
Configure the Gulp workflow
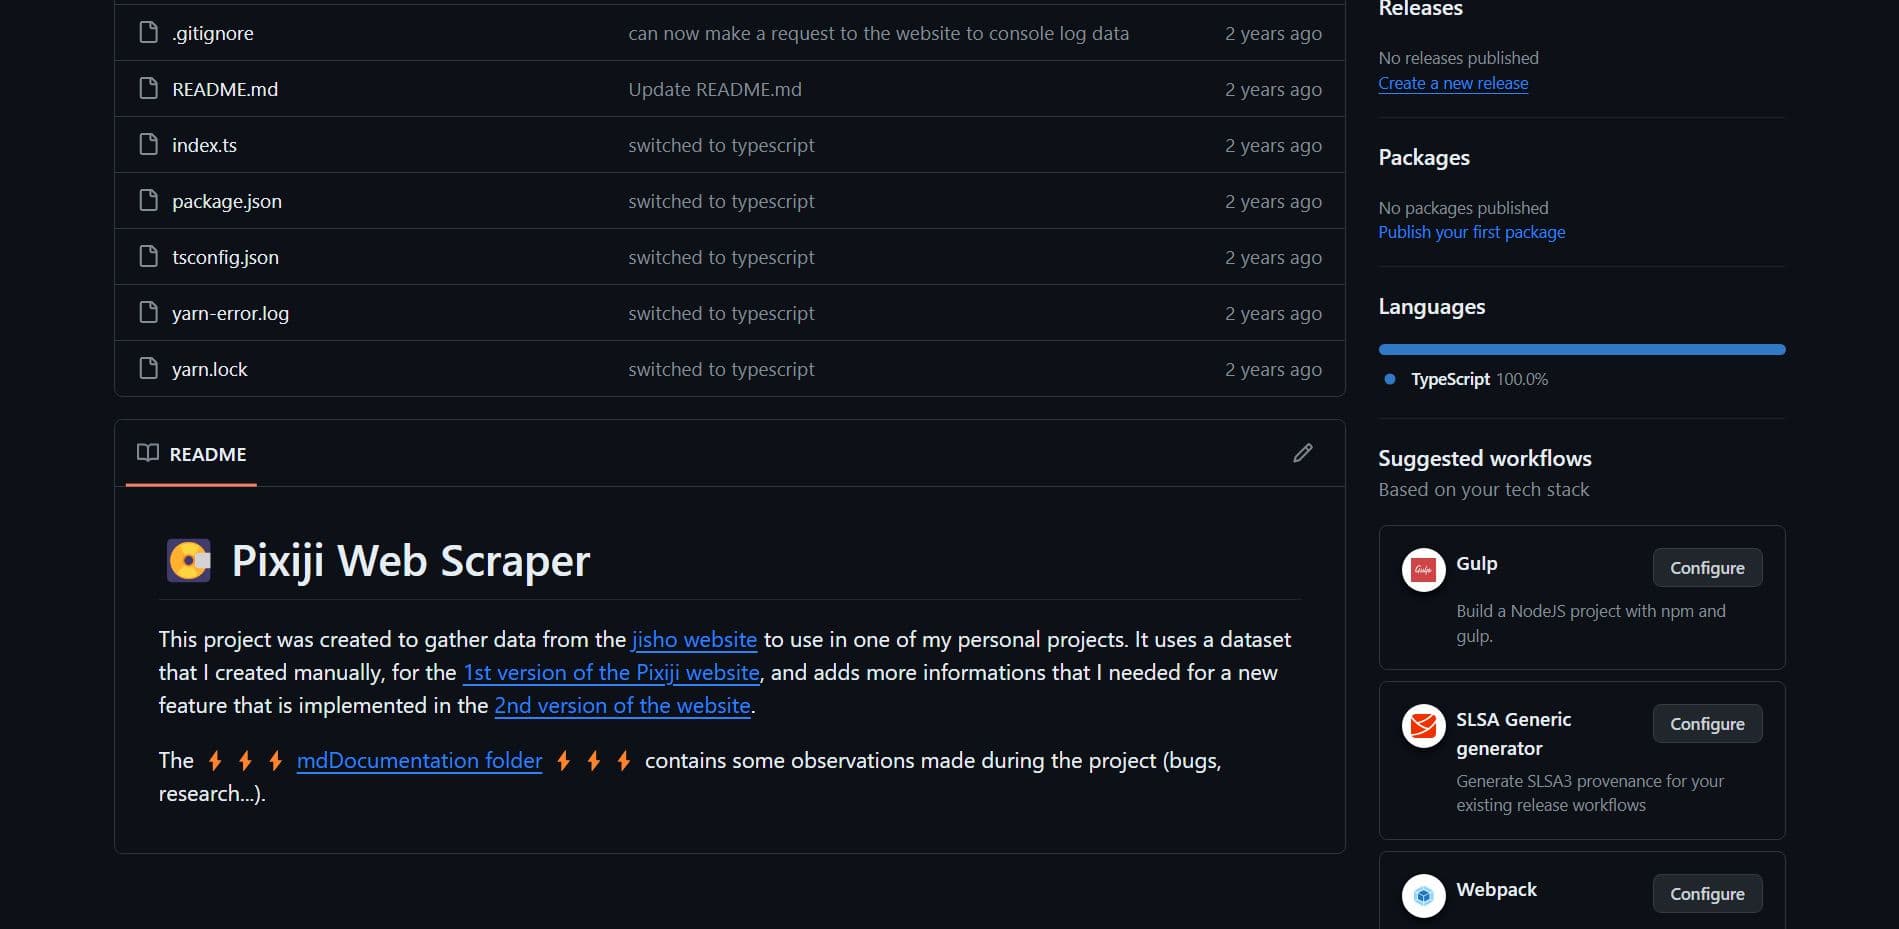pos(1707,567)
